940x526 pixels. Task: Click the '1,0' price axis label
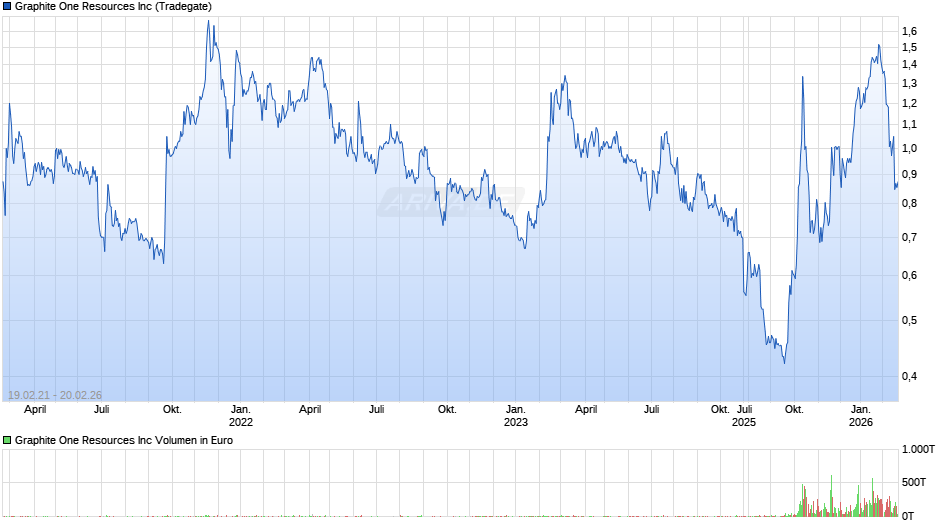click(x=909, y=149)
